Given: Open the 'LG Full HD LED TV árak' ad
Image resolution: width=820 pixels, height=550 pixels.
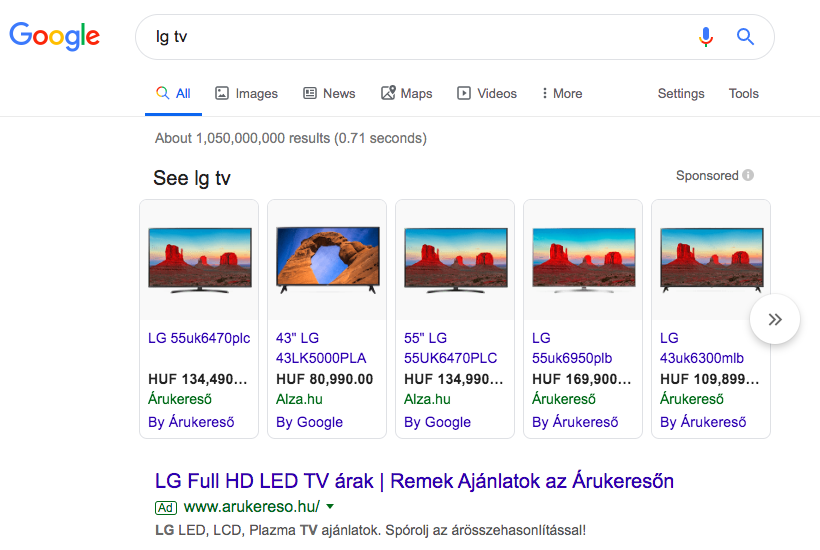Looking at the screenshot, I should point(414,481).
